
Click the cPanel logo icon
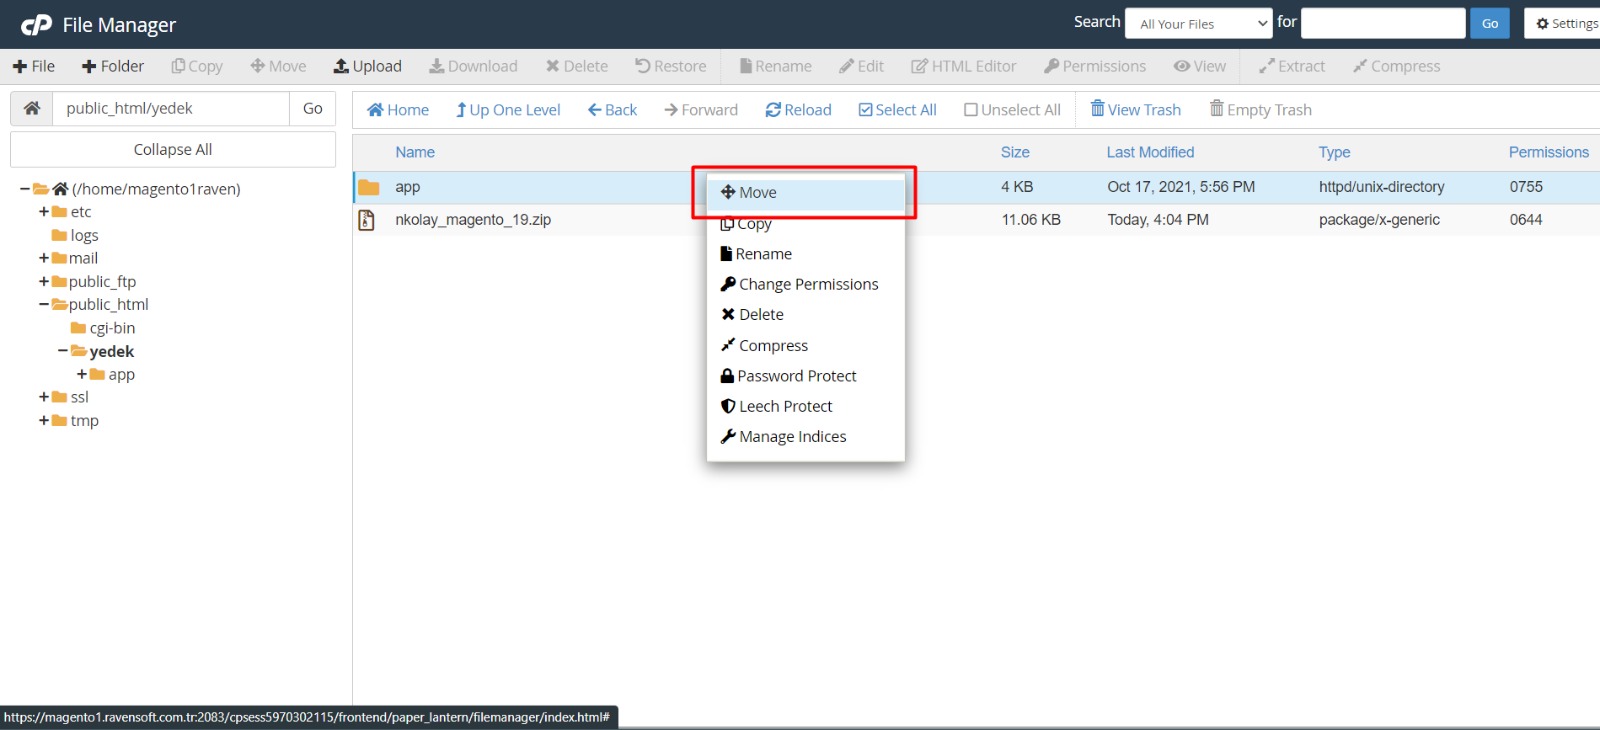pos(36,25)
